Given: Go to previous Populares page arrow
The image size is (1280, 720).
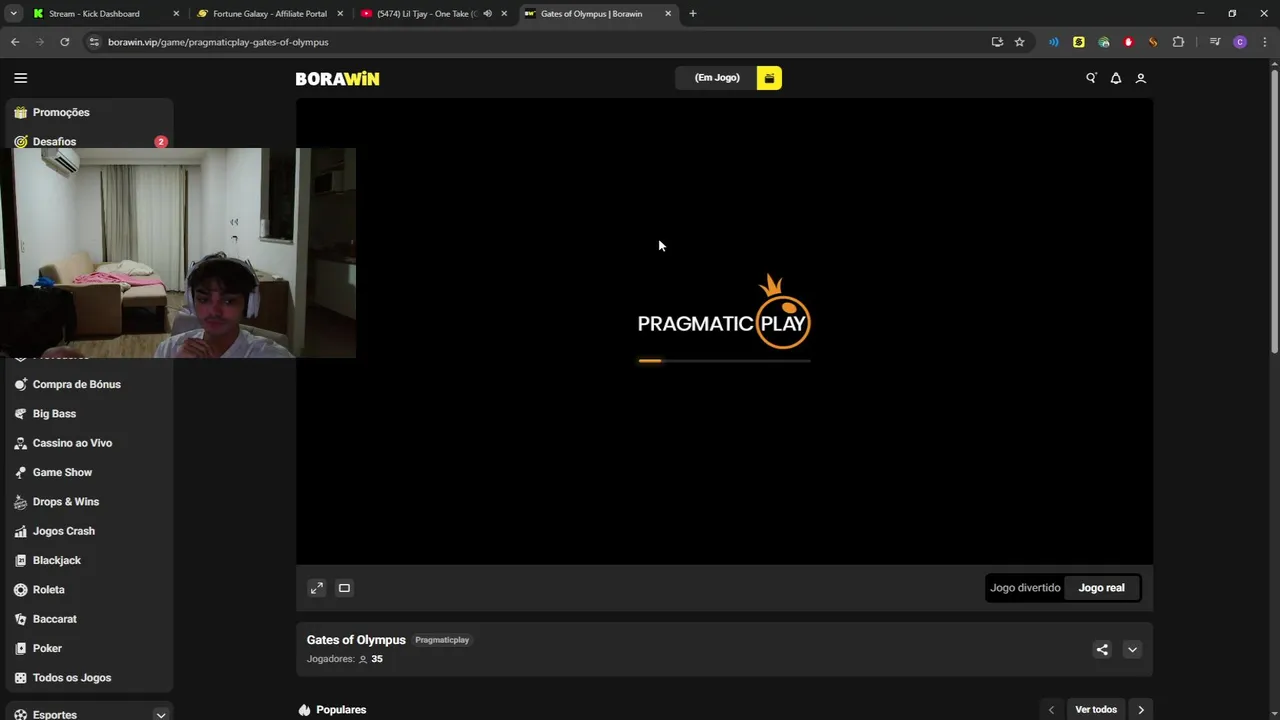Looking at the screenshot, I should click(1051, 710).
